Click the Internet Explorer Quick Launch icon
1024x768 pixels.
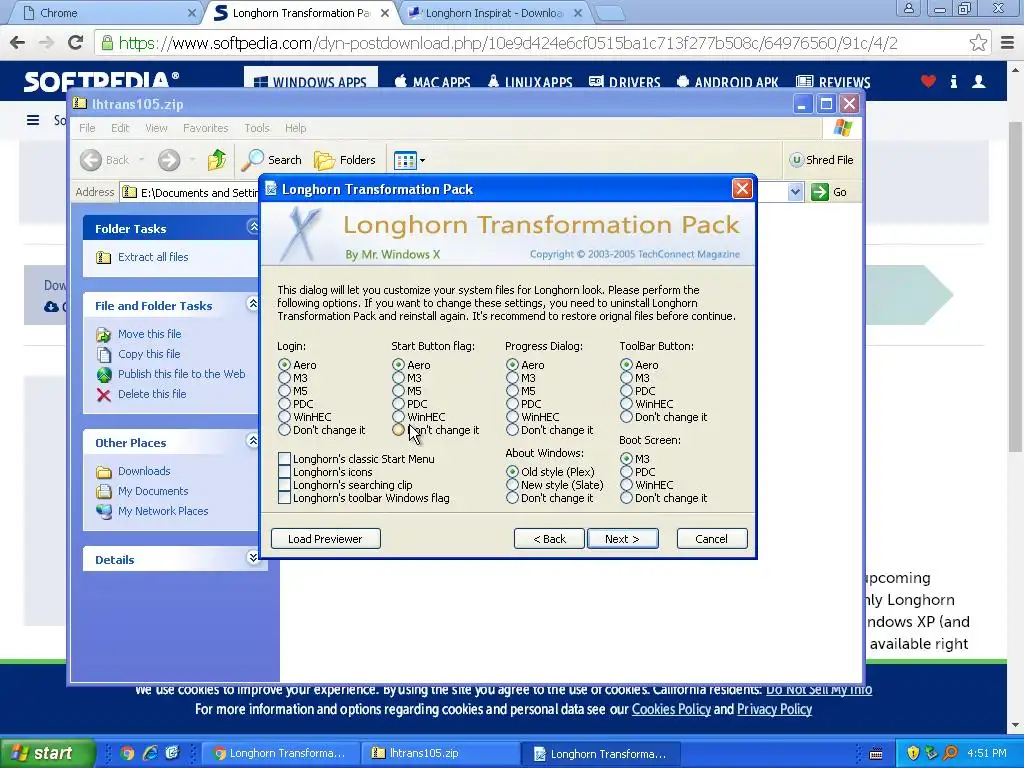pyautogui.click(x=150, y=753)
